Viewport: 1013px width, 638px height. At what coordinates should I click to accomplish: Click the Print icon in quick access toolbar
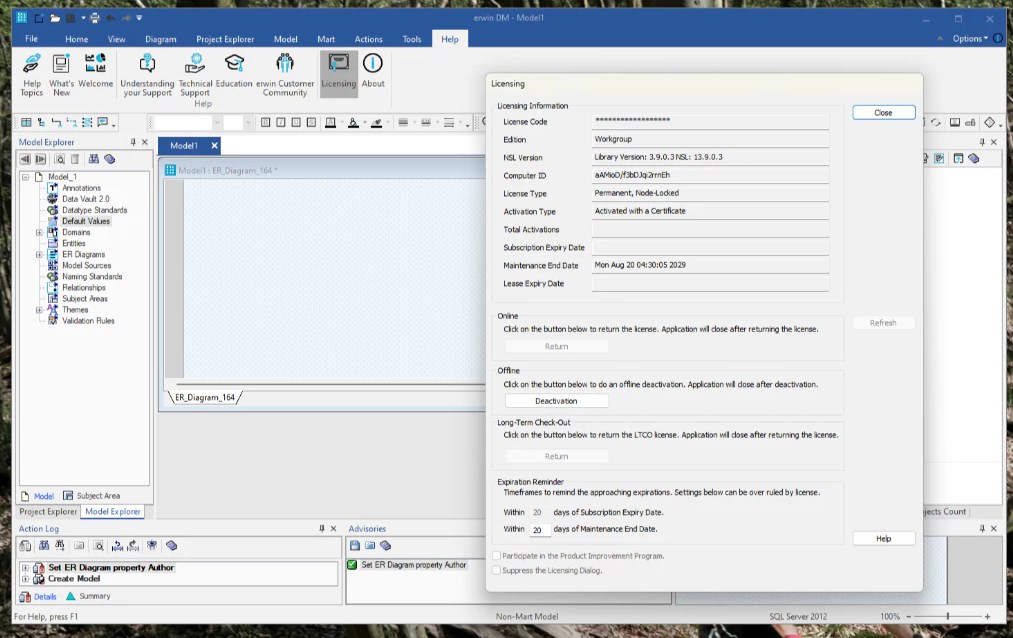click(x=95, y=18)
